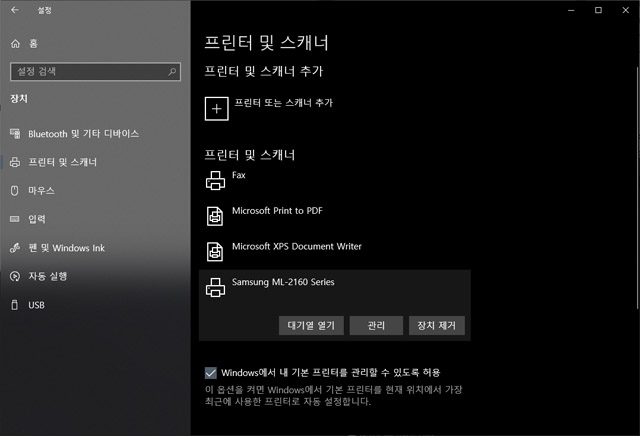Click the plus icon to add printer
Image resolution: width=640 pixels, height=436 pixels.
click(x=216, y=109)
